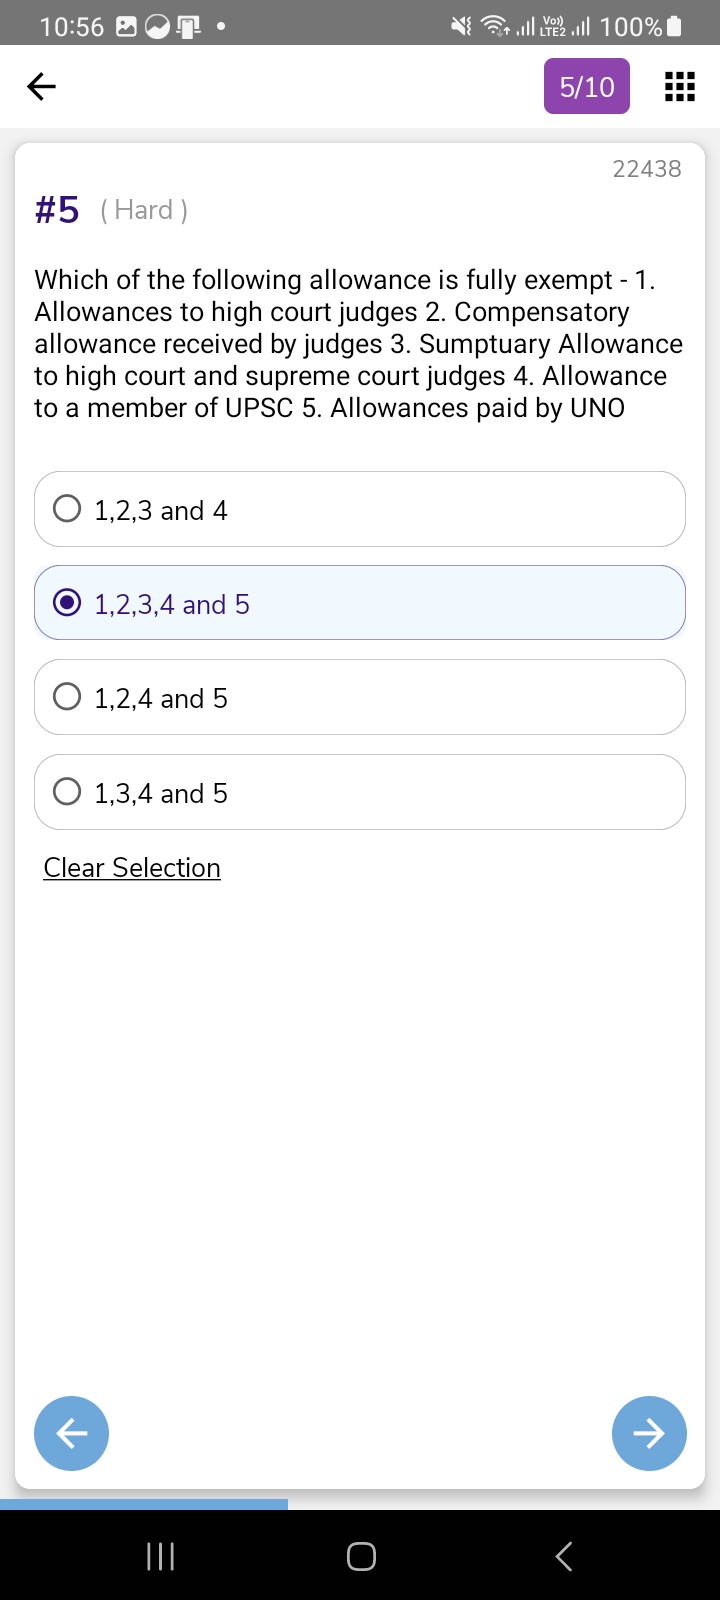Tap the muted sound status icon
This screenshot has height=1600, width=720.
[x=461, y=26]
